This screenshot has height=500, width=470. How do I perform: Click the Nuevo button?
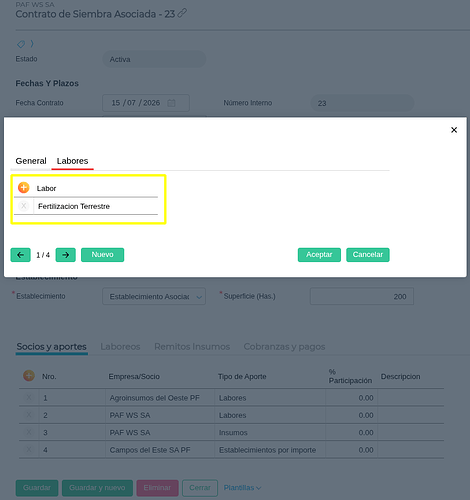click(x=103, y=255)
